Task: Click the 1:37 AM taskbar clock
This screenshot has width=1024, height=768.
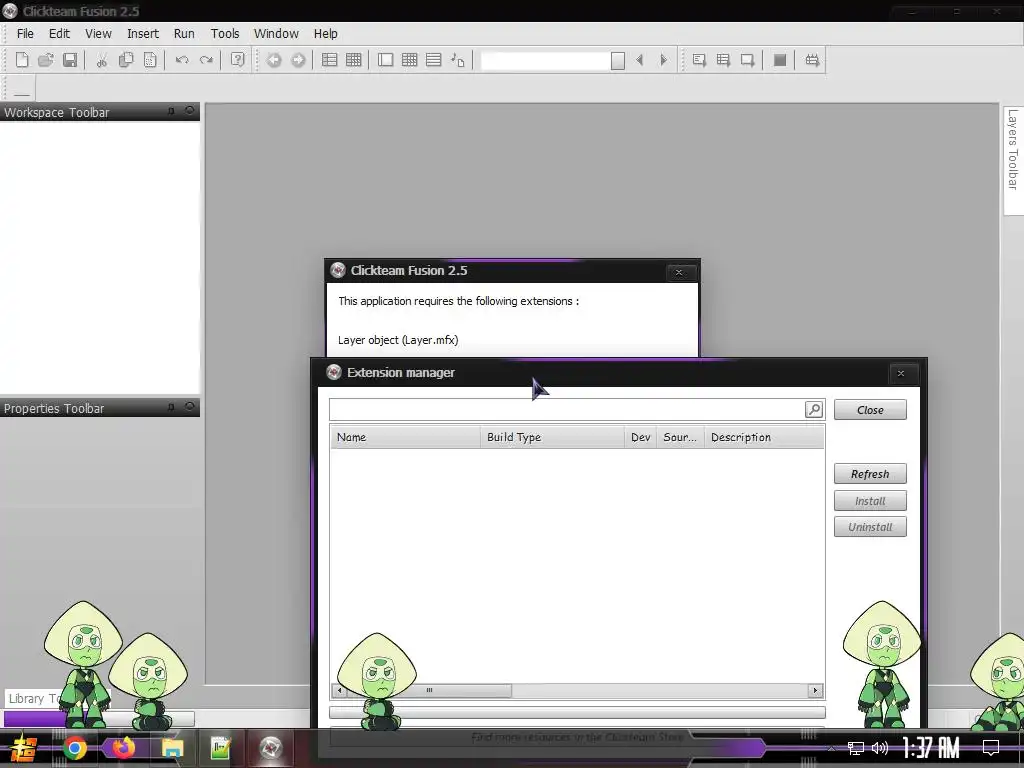Action: pos(931,748)
